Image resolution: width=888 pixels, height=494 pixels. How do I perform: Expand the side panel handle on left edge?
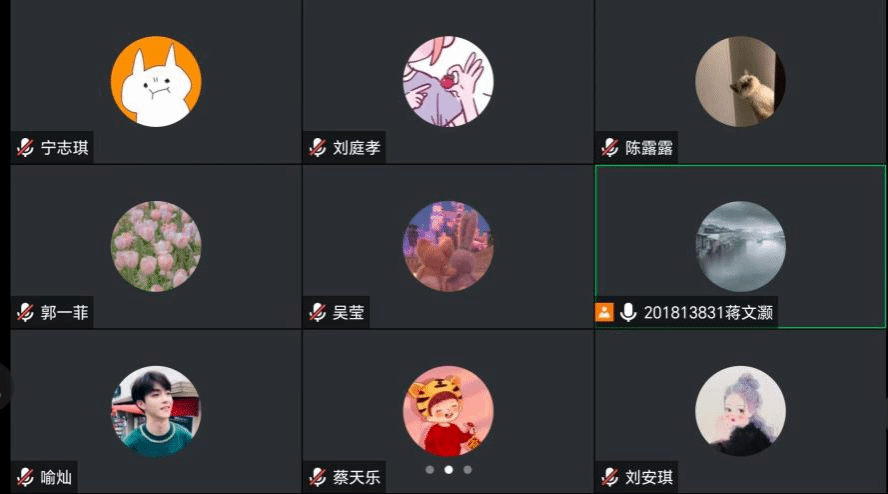pyautogui.click(x=5, y=386)
